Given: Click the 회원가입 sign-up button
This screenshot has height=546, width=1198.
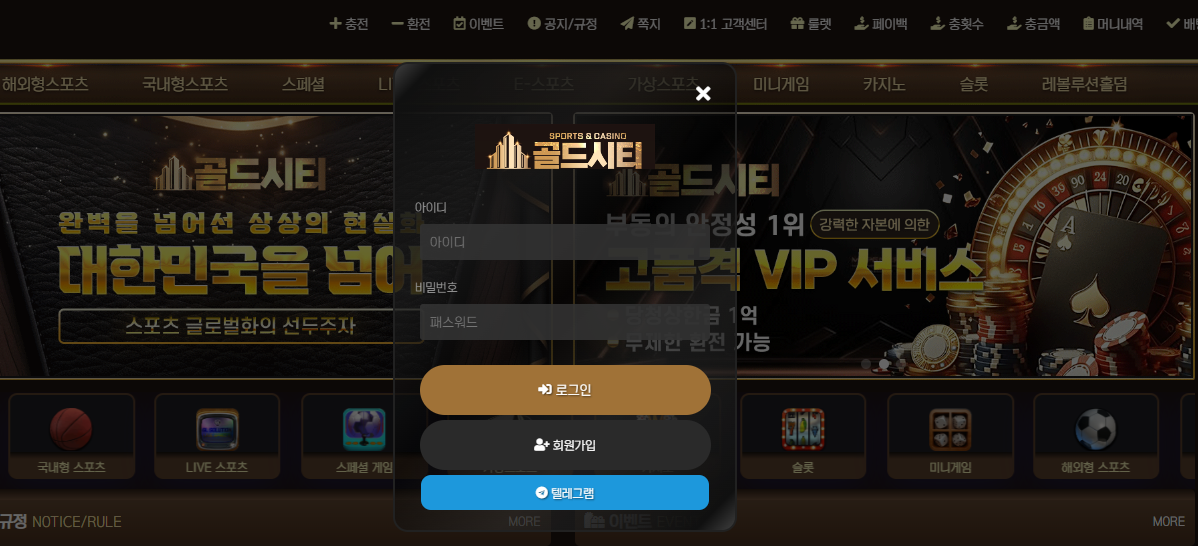Looking at the screenshot, I should coord(565,444).
